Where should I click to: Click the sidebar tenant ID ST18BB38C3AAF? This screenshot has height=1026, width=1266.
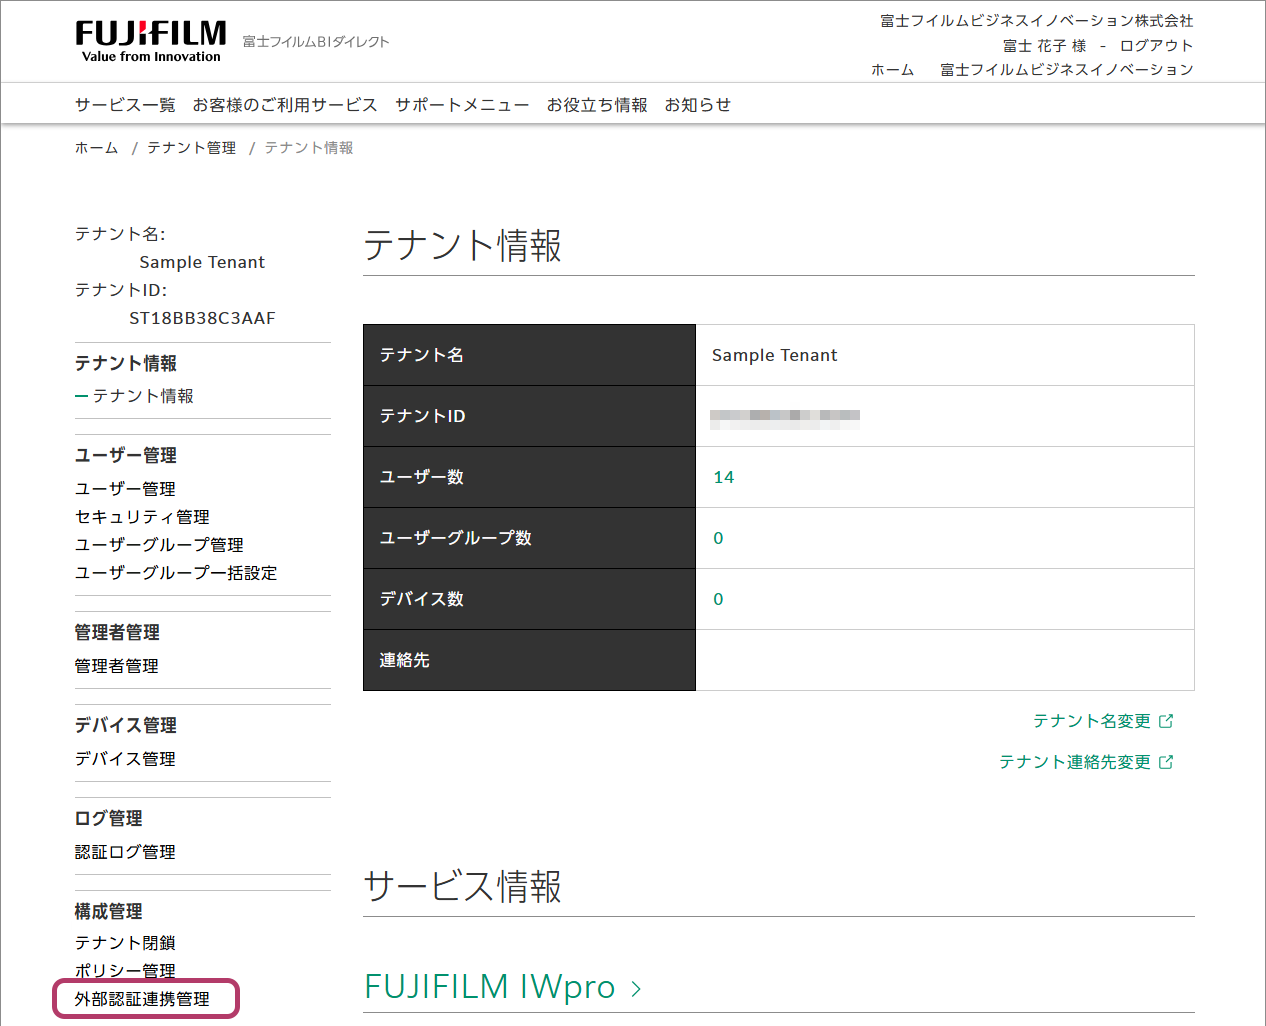click(x=202, y=318)
